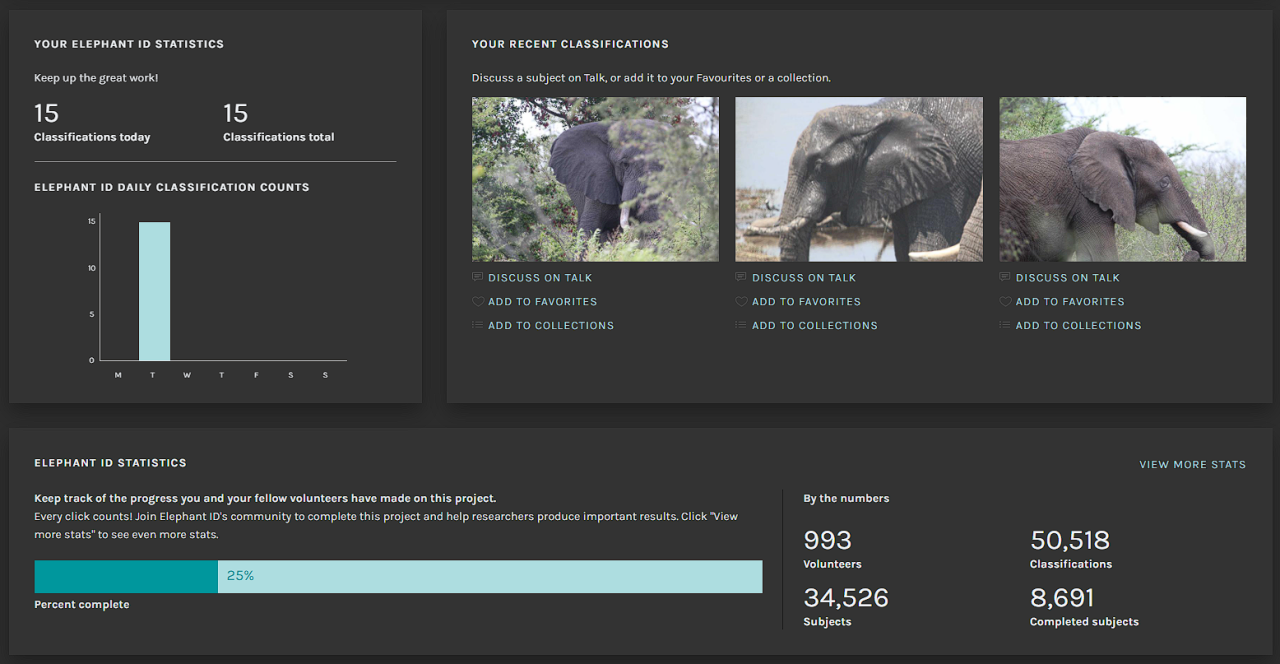Click the collections list icon under third photo
The width and height of the screenshot is (1280, 664).
1005,325
